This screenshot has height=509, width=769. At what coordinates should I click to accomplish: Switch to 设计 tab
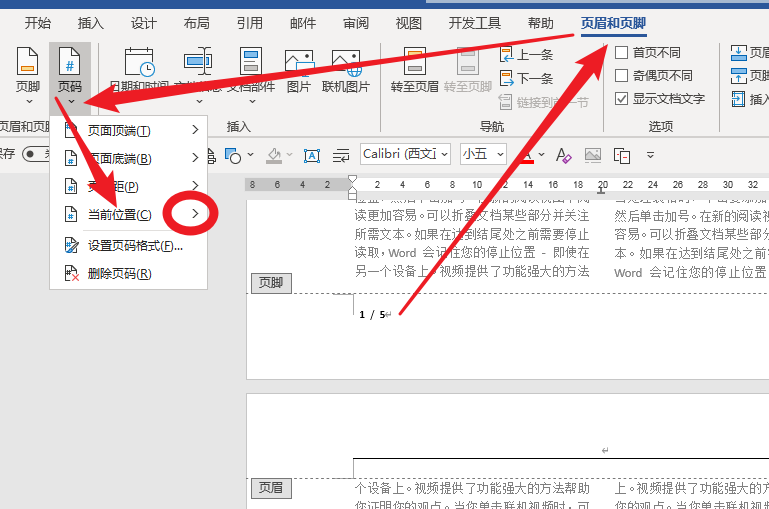point(144,23)
